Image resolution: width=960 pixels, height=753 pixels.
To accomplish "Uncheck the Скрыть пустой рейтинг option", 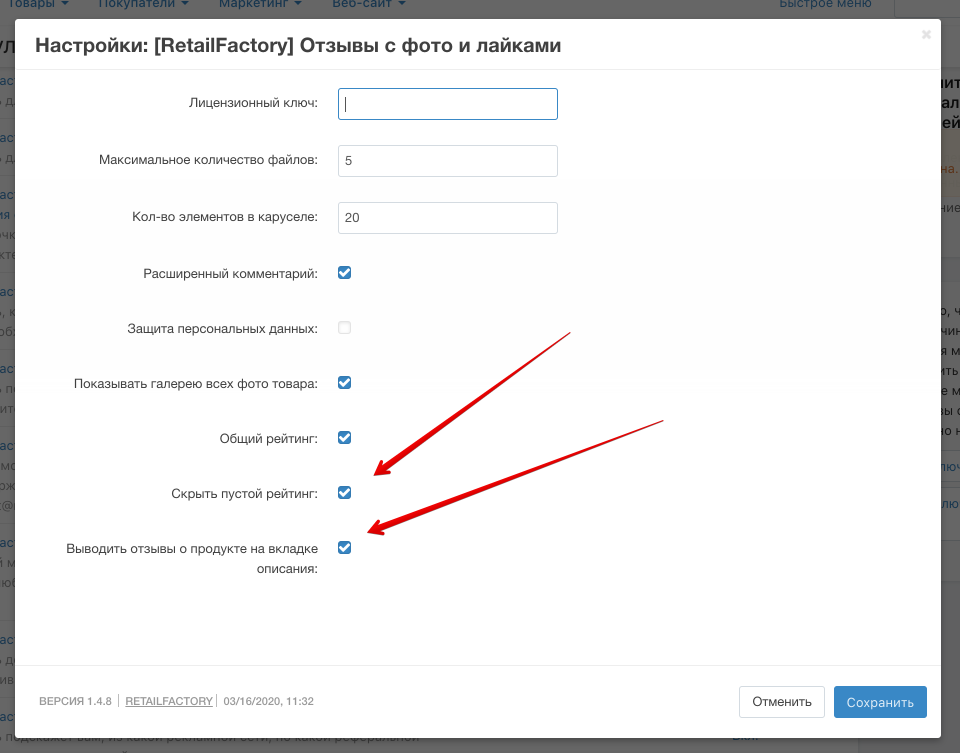I will (345, 493).
